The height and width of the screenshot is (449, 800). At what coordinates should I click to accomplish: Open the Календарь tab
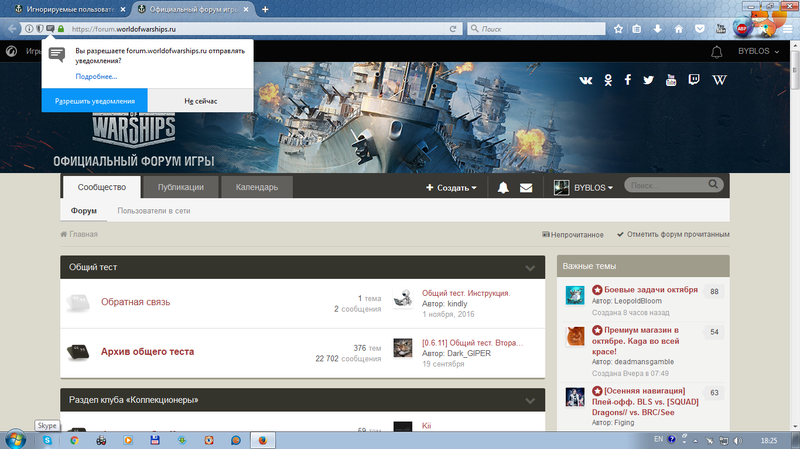[257, 187]
